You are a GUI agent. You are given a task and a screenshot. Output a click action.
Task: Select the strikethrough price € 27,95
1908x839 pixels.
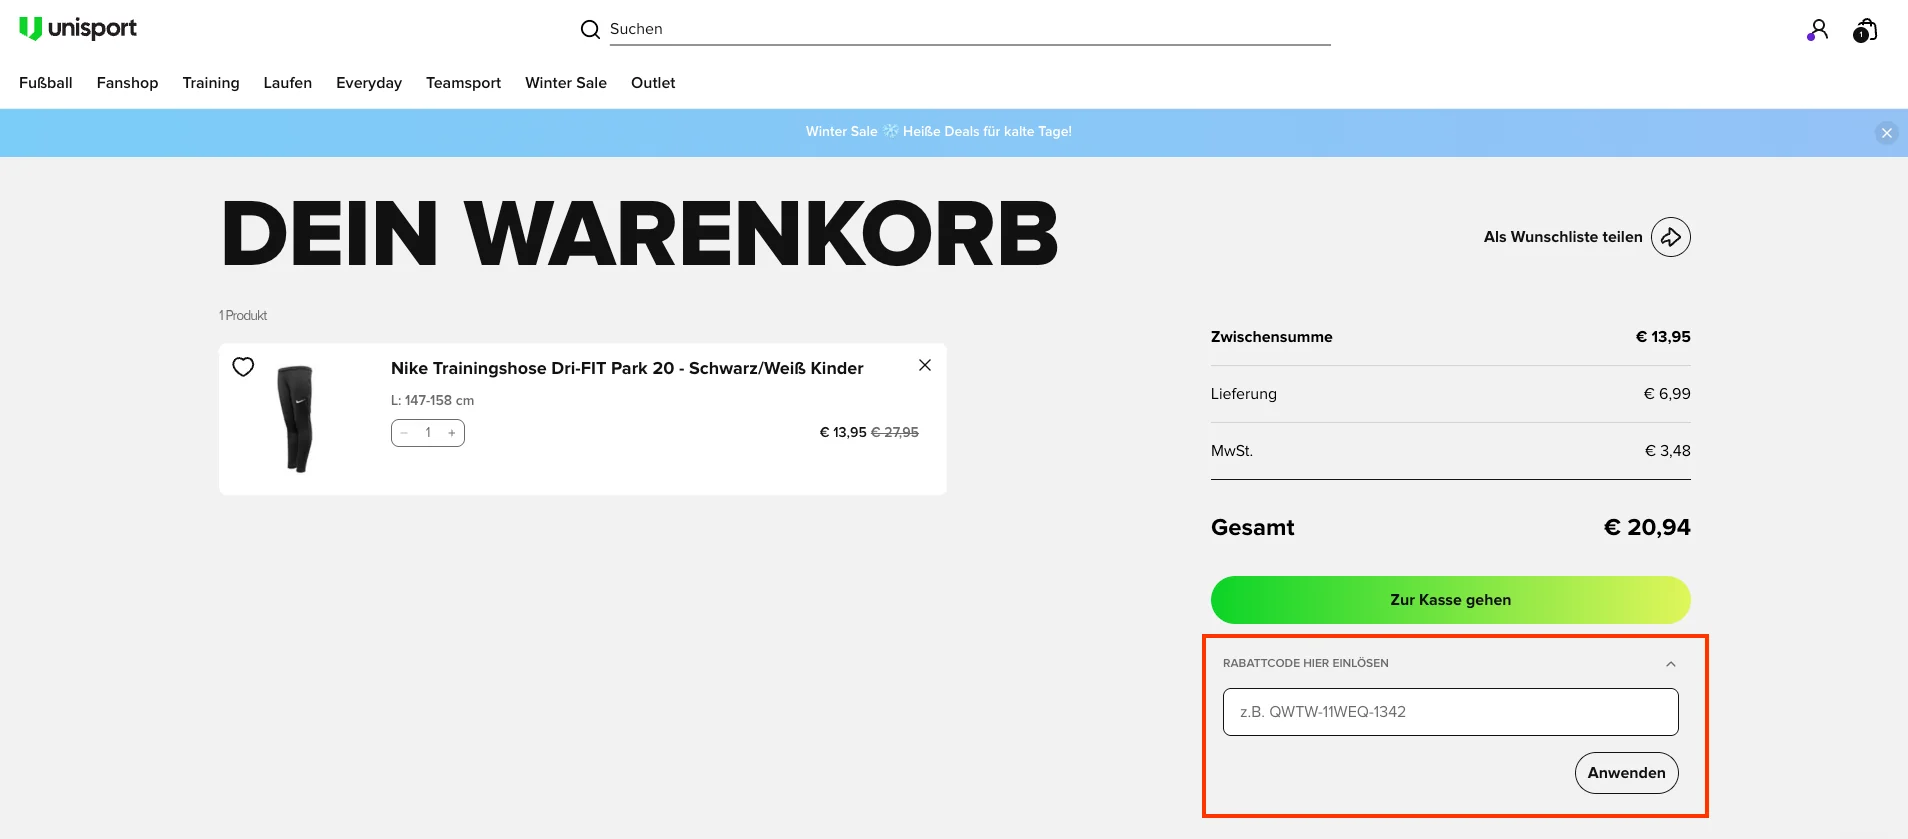click(x=895, y=432)
